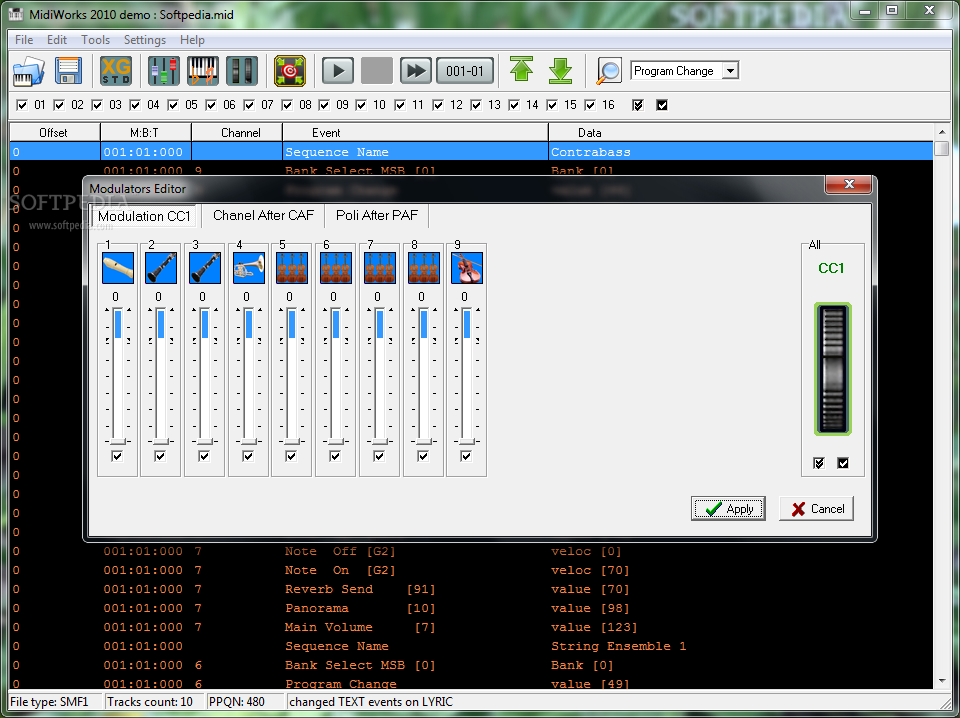Screen dimensions: 960x718
Task: Click check-all channels icon in filter row
Action: [638, 105]
